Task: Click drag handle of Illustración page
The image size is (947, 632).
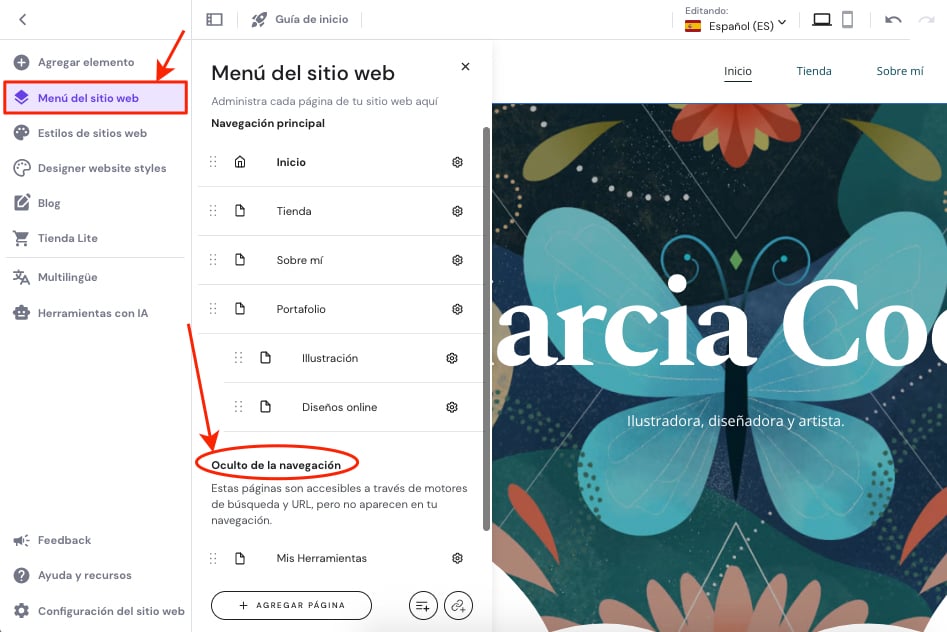Action: point(239,358)
